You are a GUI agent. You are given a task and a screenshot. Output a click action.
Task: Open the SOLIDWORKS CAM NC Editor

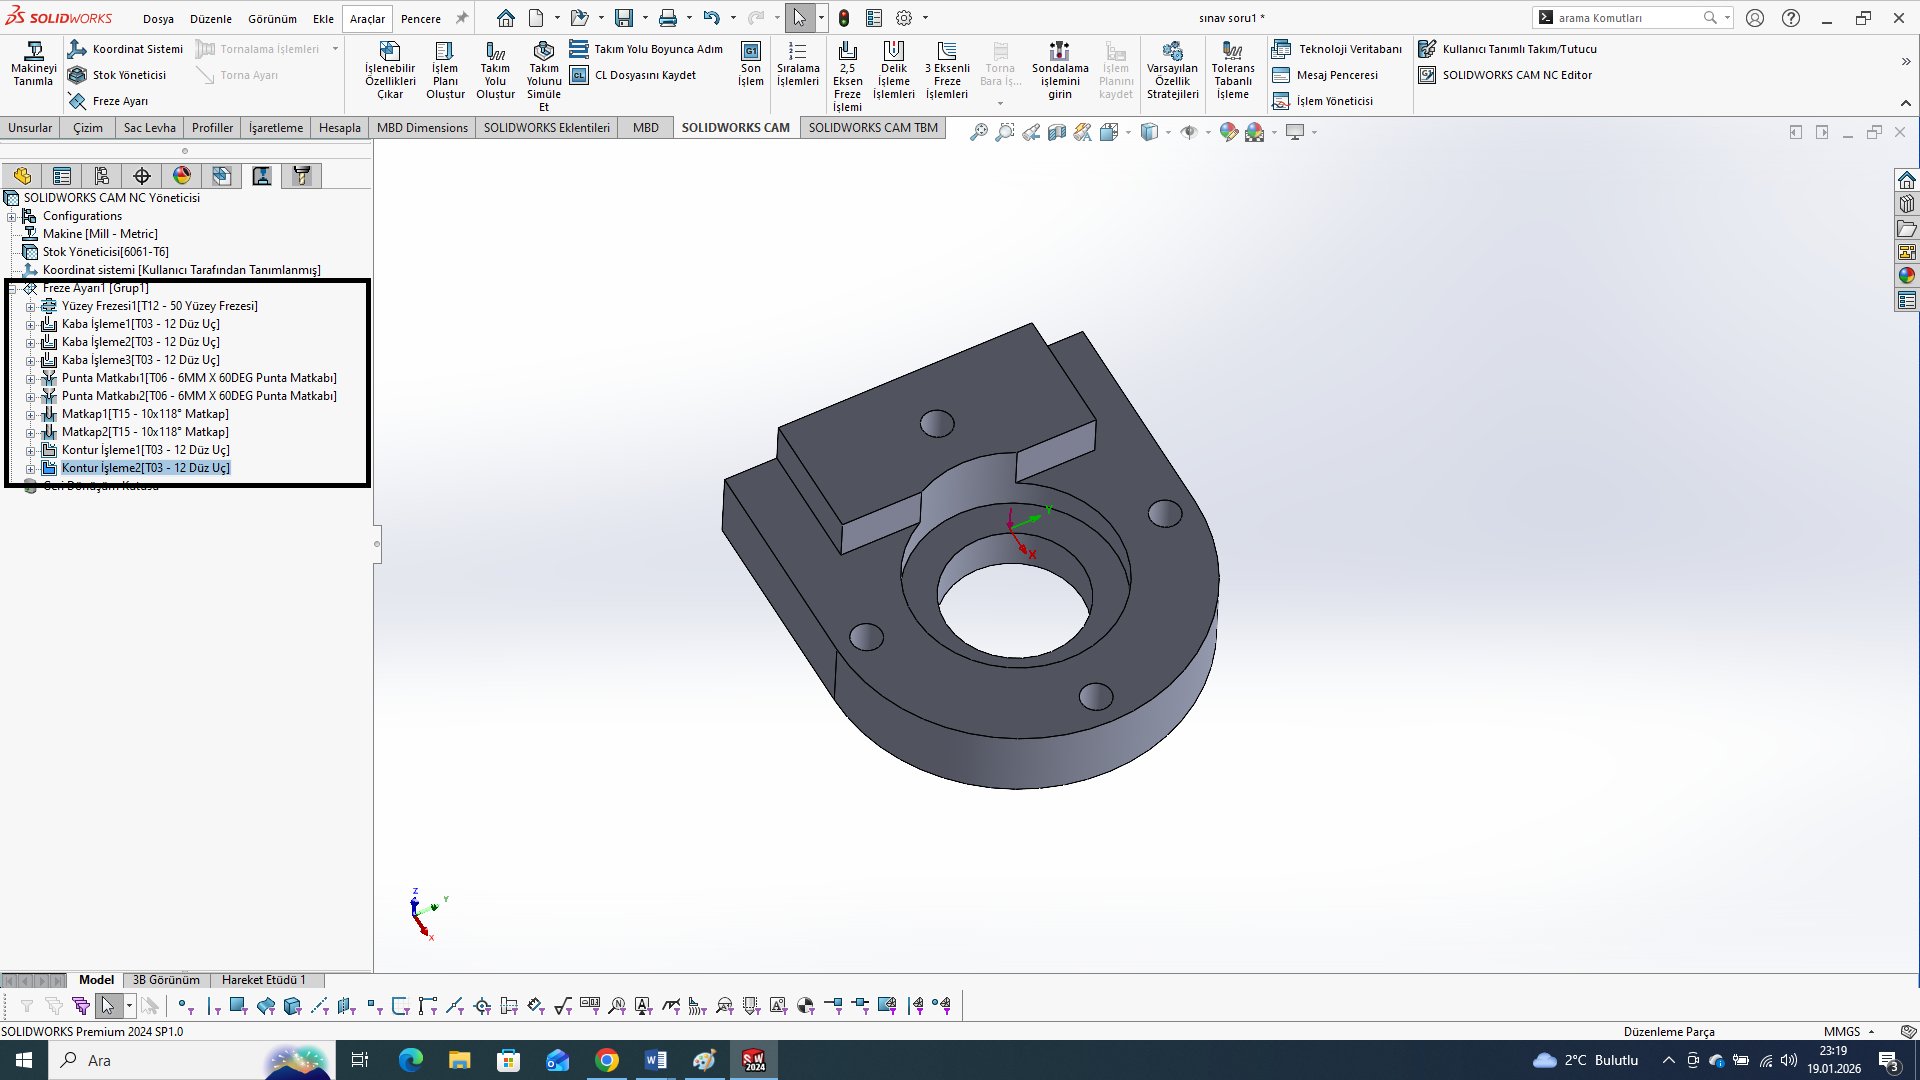pos(1427,75)
